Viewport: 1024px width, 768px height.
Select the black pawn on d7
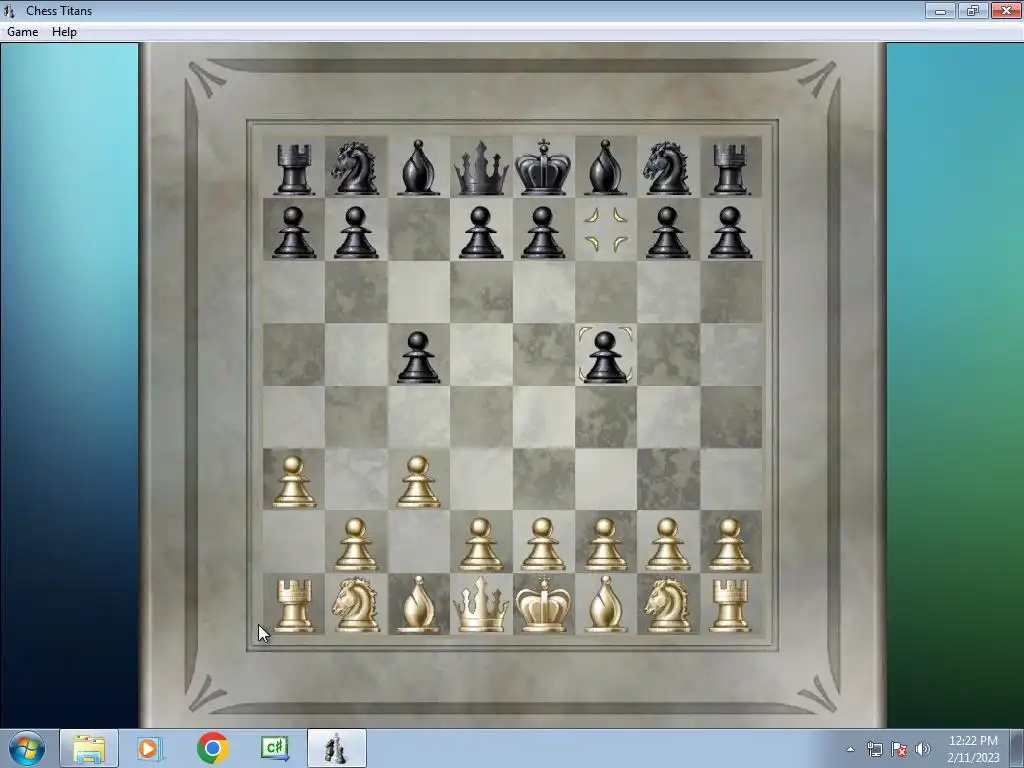(481, 232)
